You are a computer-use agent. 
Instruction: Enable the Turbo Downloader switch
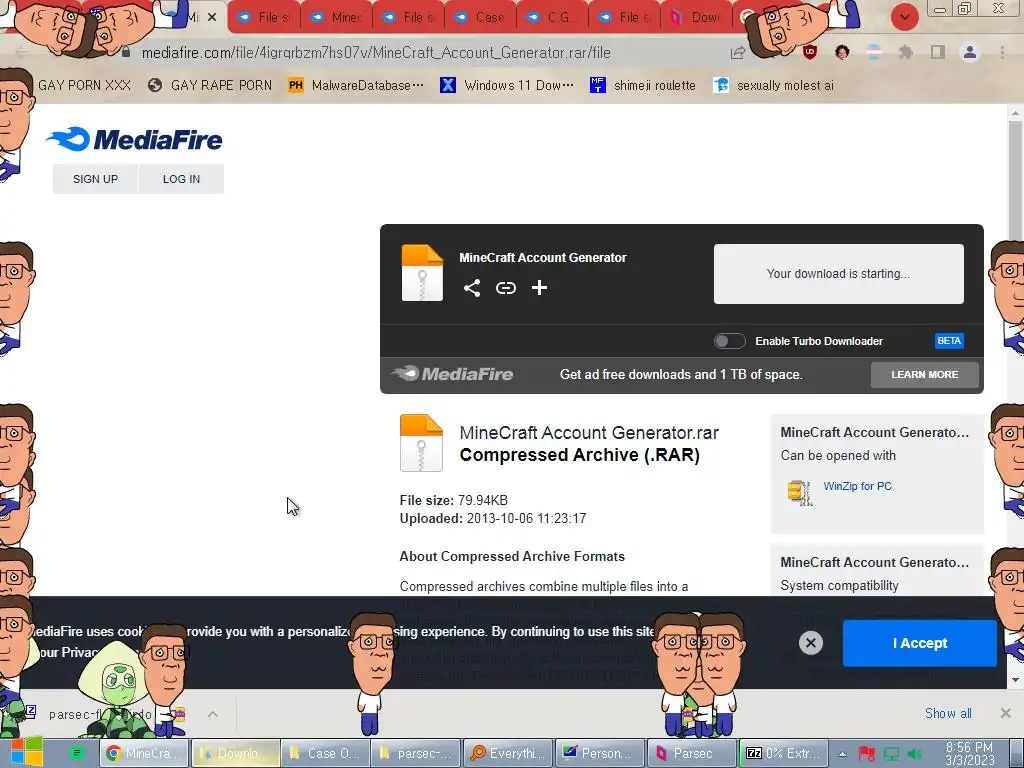coord(729,341)
